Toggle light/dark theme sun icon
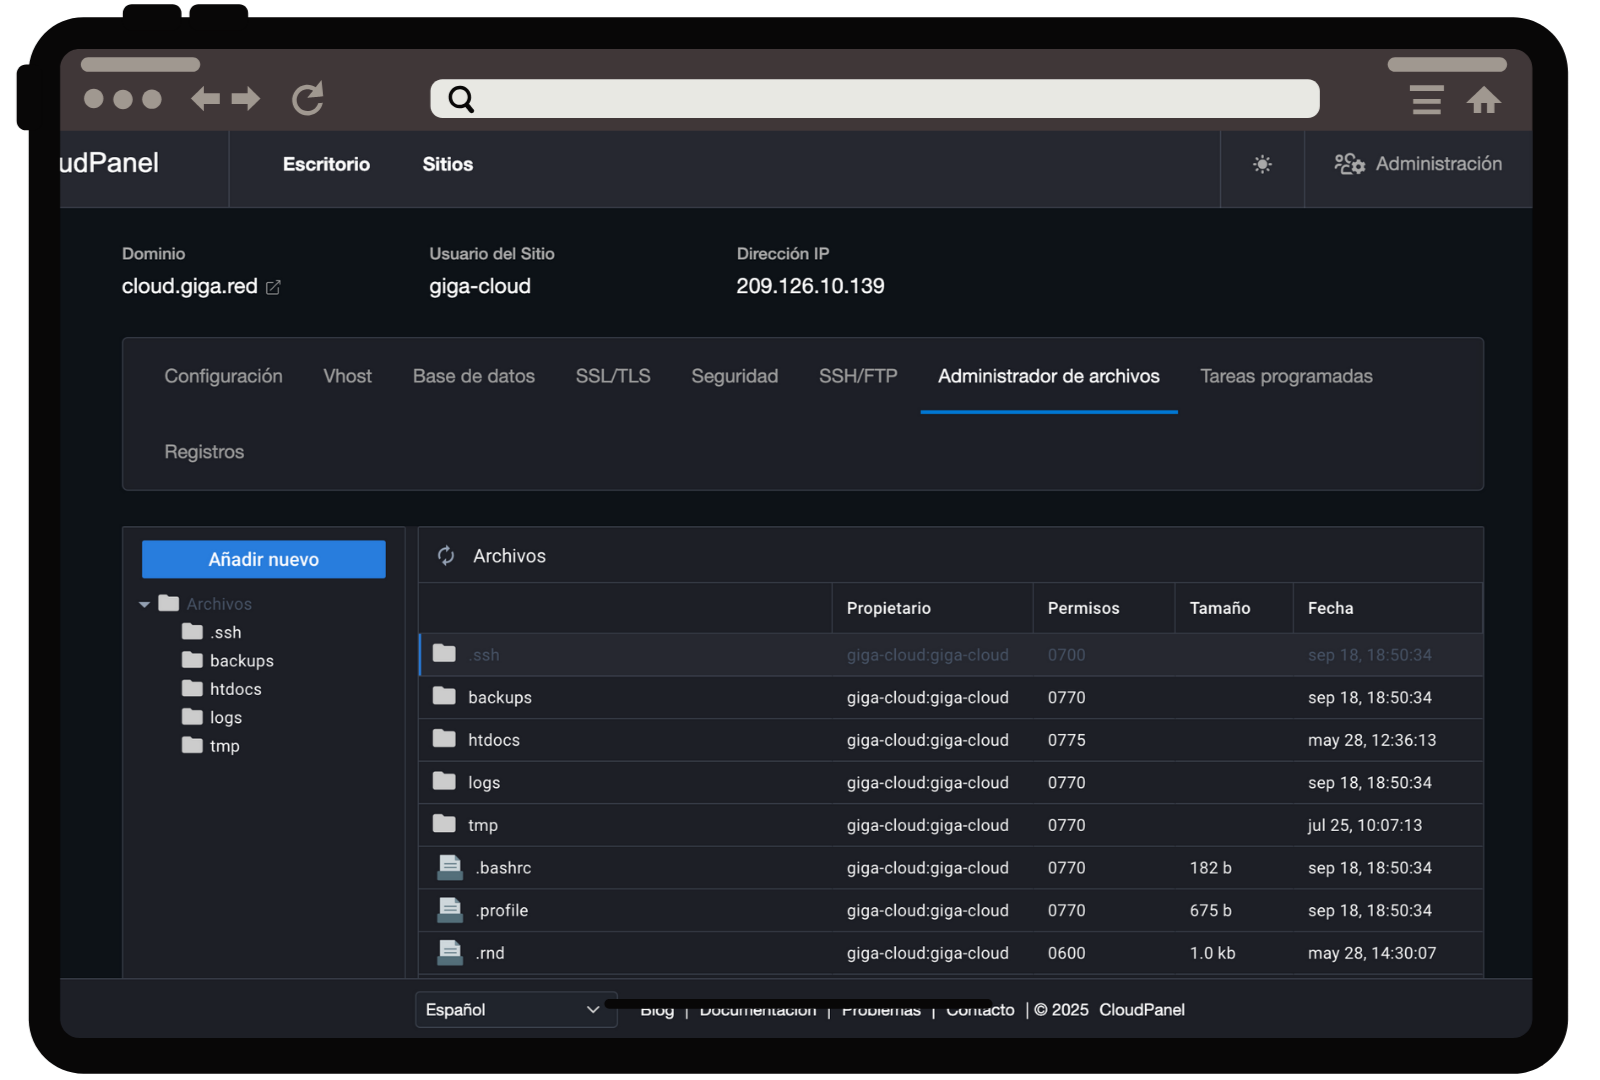The height and width of the screenshot is (1080, 1600). [x=1262, y=164]
